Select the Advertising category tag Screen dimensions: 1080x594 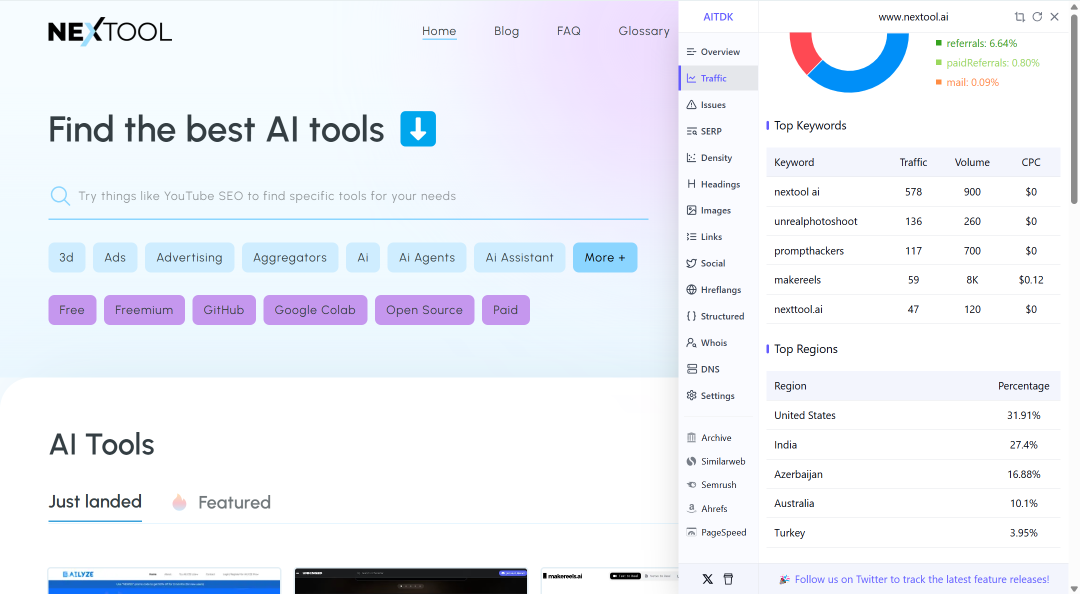[x=189, y=257]
